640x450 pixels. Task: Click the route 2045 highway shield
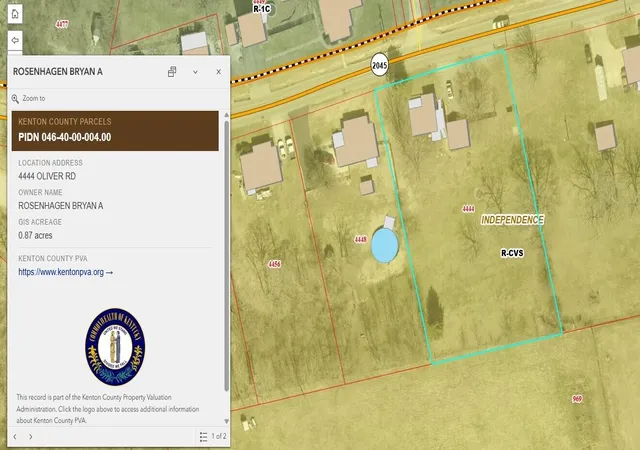[x=380, y=65]
